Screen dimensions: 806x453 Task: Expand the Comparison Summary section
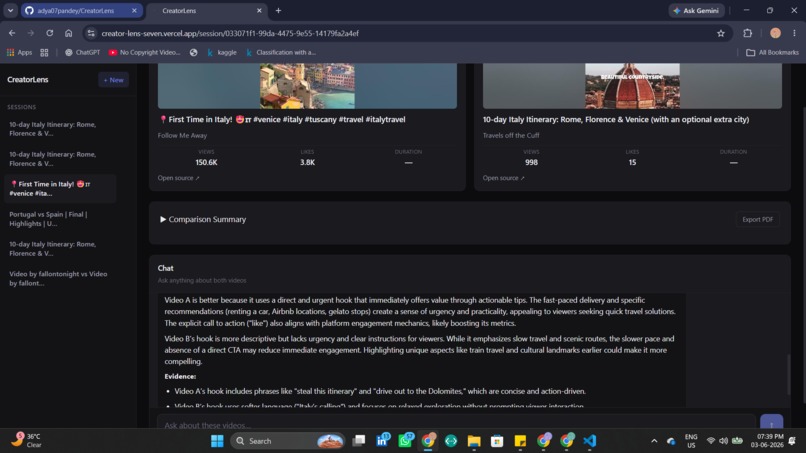coord(203,219)
